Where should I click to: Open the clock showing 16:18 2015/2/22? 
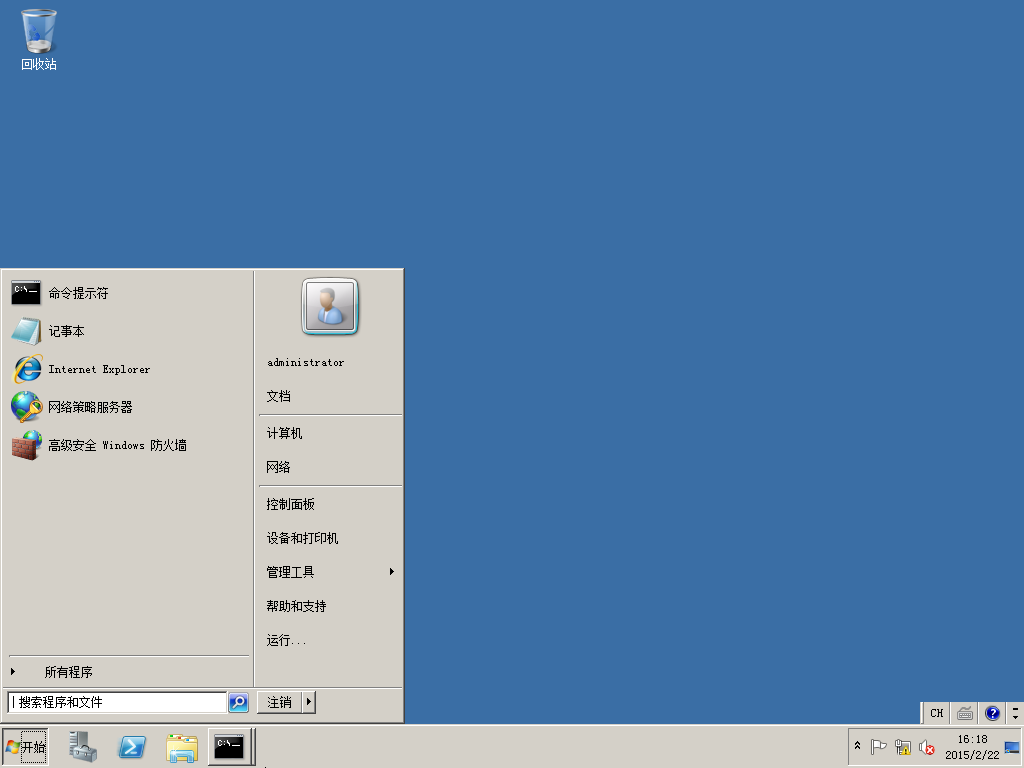point(972,747)
